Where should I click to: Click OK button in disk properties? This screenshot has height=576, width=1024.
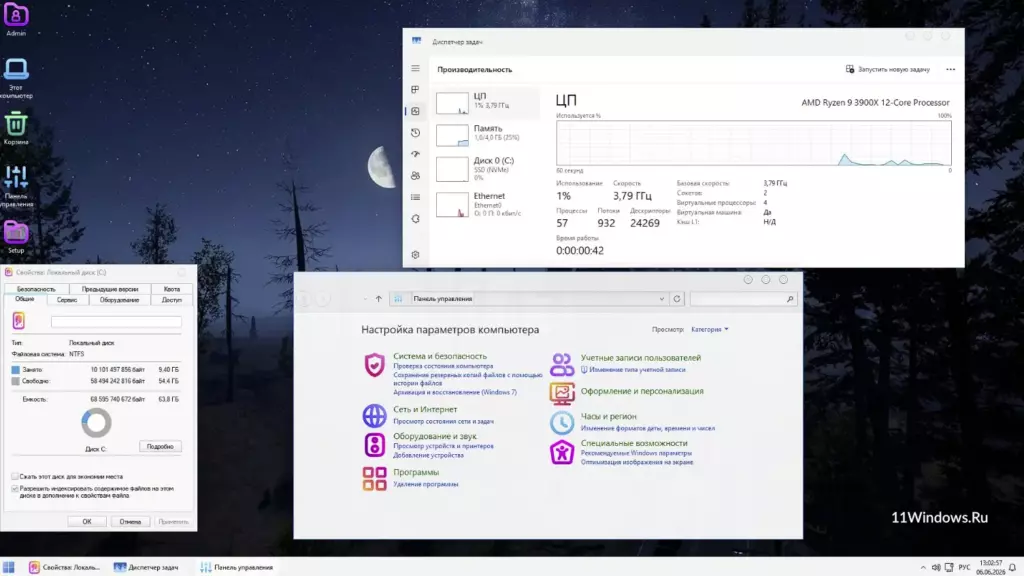click(87, 521)
